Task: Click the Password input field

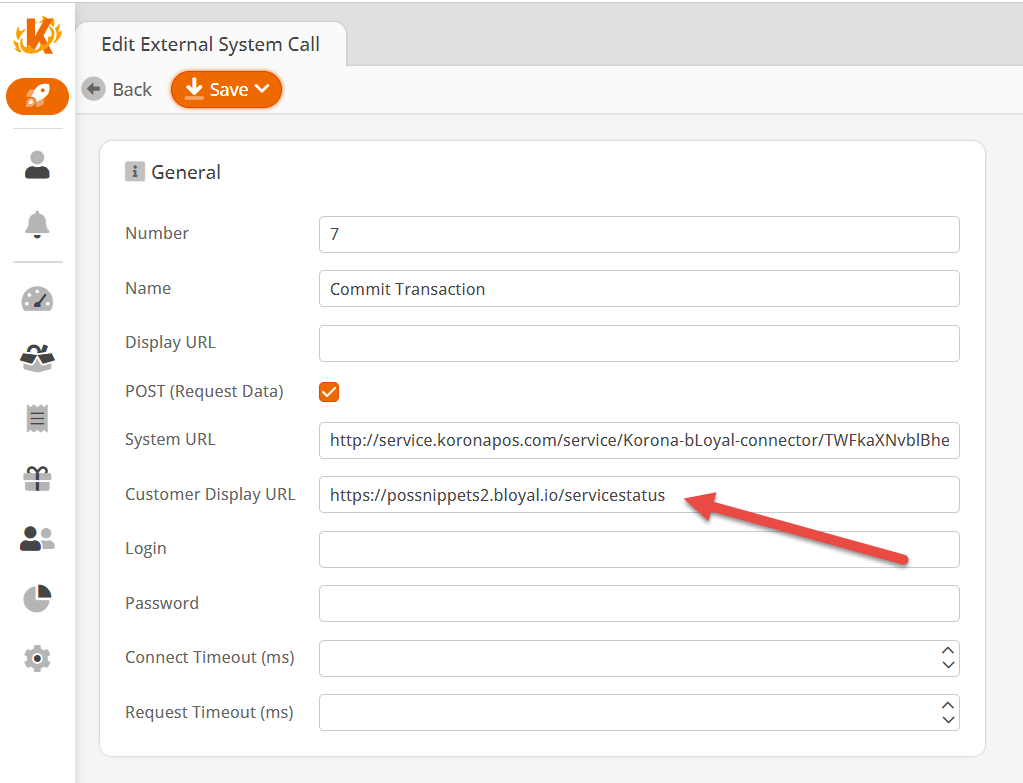Action: pyautogui.click(x=639, y=604)
